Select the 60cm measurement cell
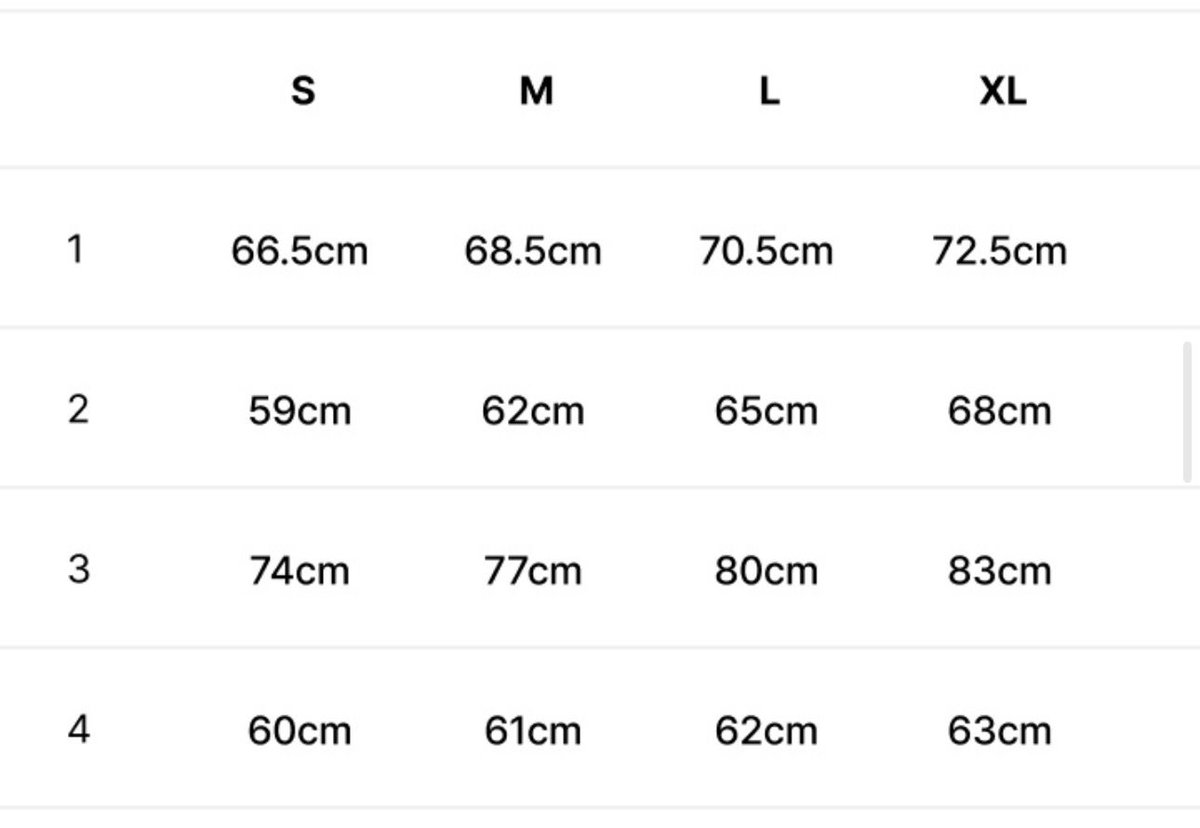This screenshot has height=828, width=1200. [300, 731]
